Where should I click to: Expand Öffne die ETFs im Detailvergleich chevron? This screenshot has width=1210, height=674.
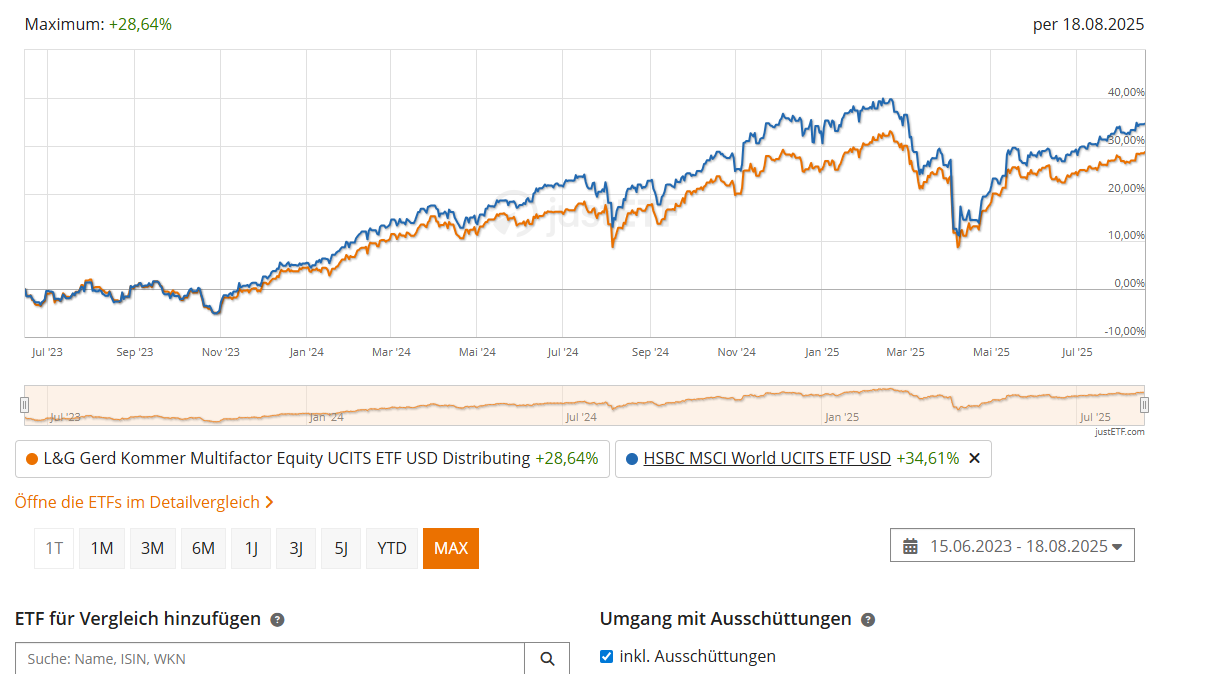click(269, 502)
